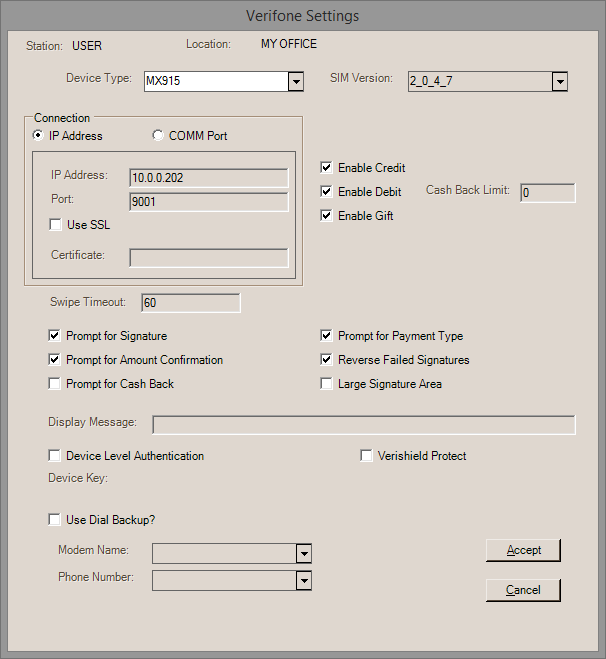606x659 pixels.
Task: Click the empty Certificate input field
Action: [x=209, y=258]
